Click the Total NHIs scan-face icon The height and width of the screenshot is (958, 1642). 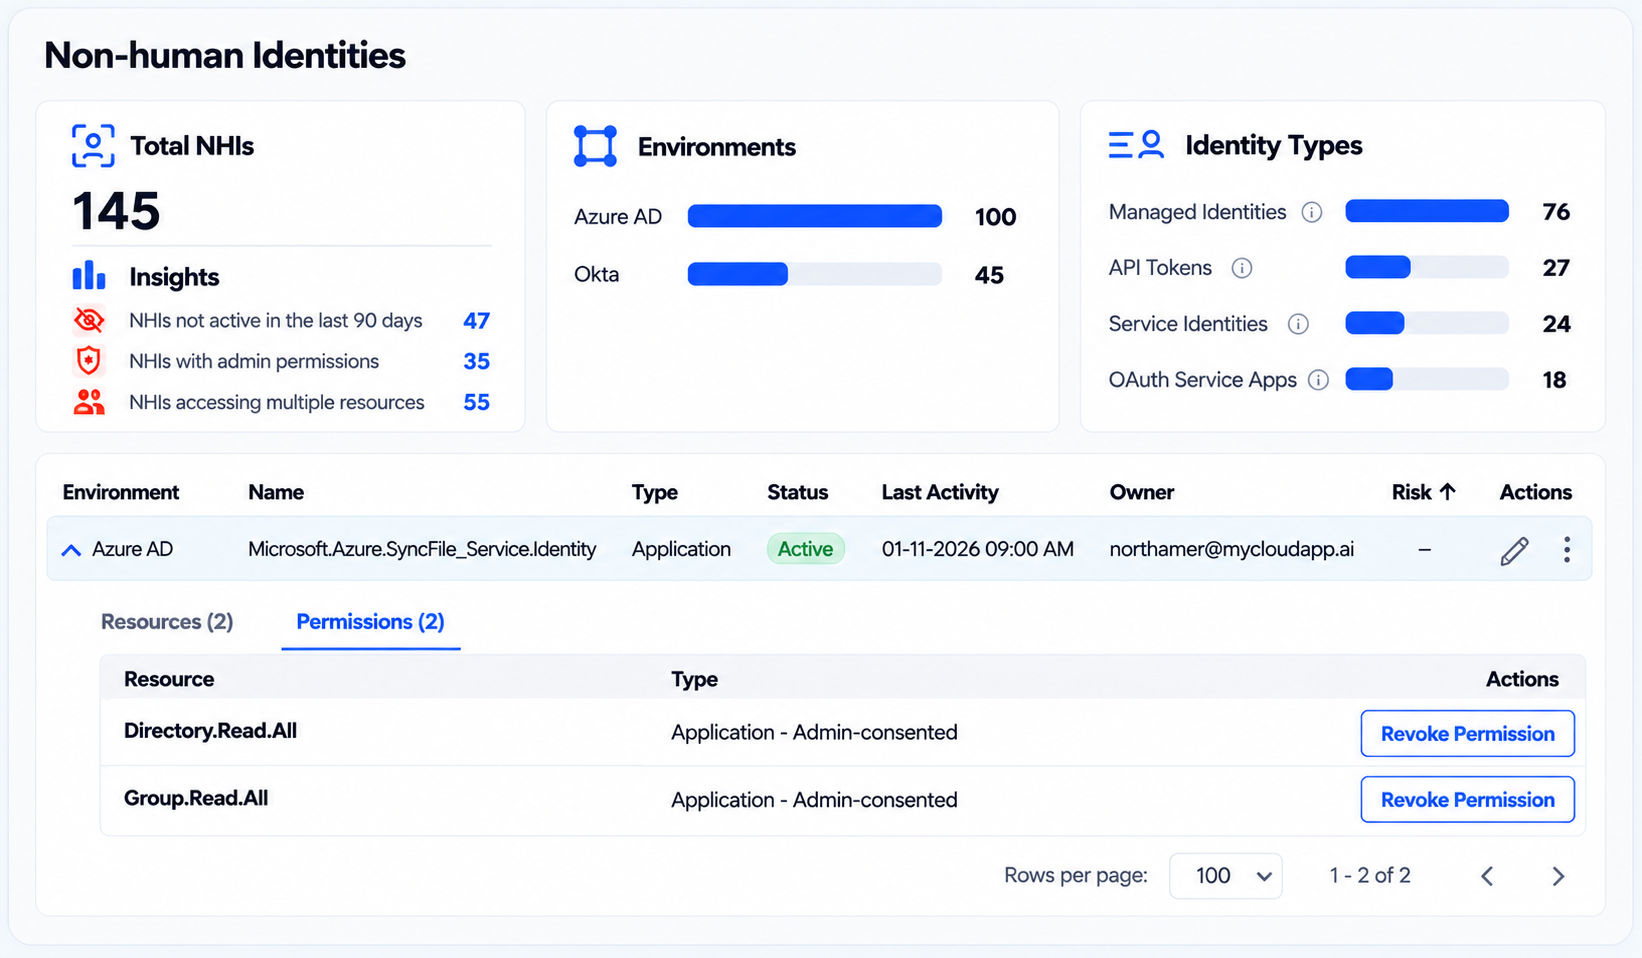coord(93,146)
